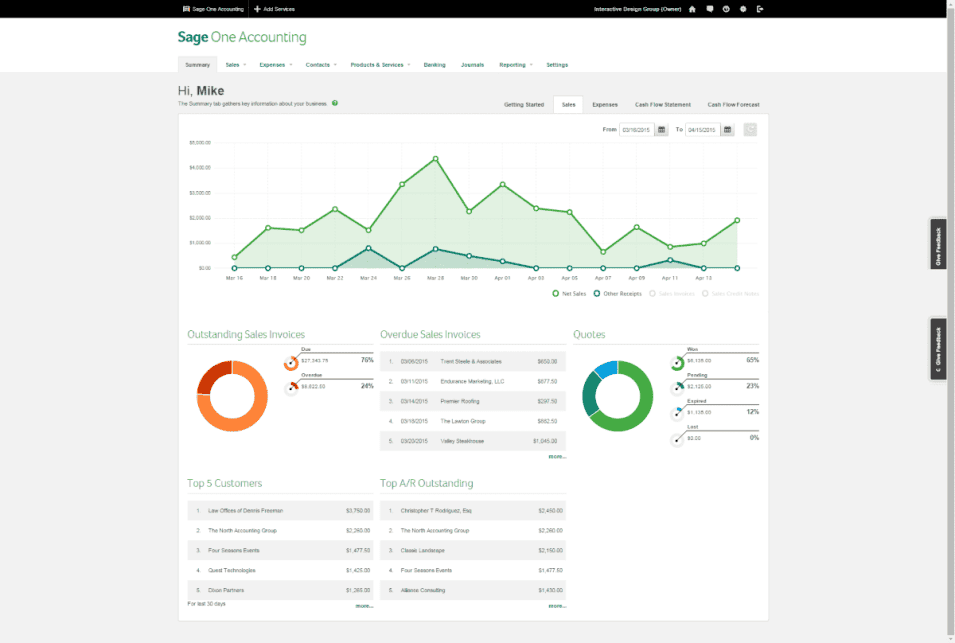
Task: Expand the Products & Services dropdown
Action: [379, 65]
